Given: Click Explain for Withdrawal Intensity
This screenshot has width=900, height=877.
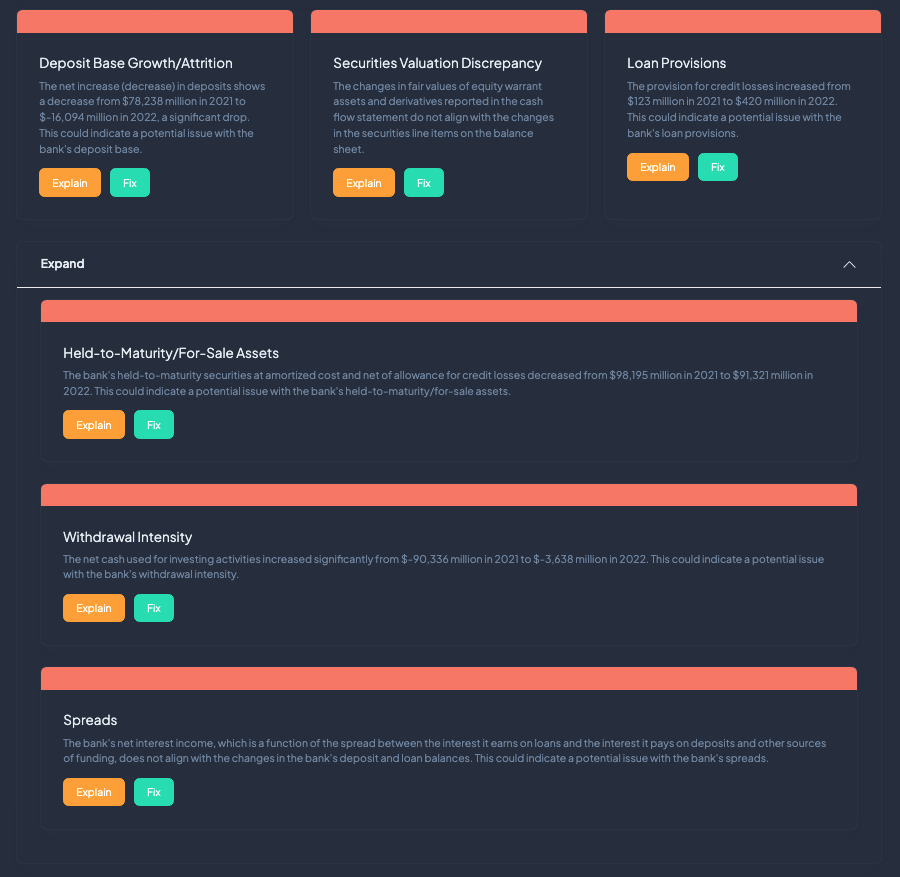Looking at the screenshot, I should 94,608.
